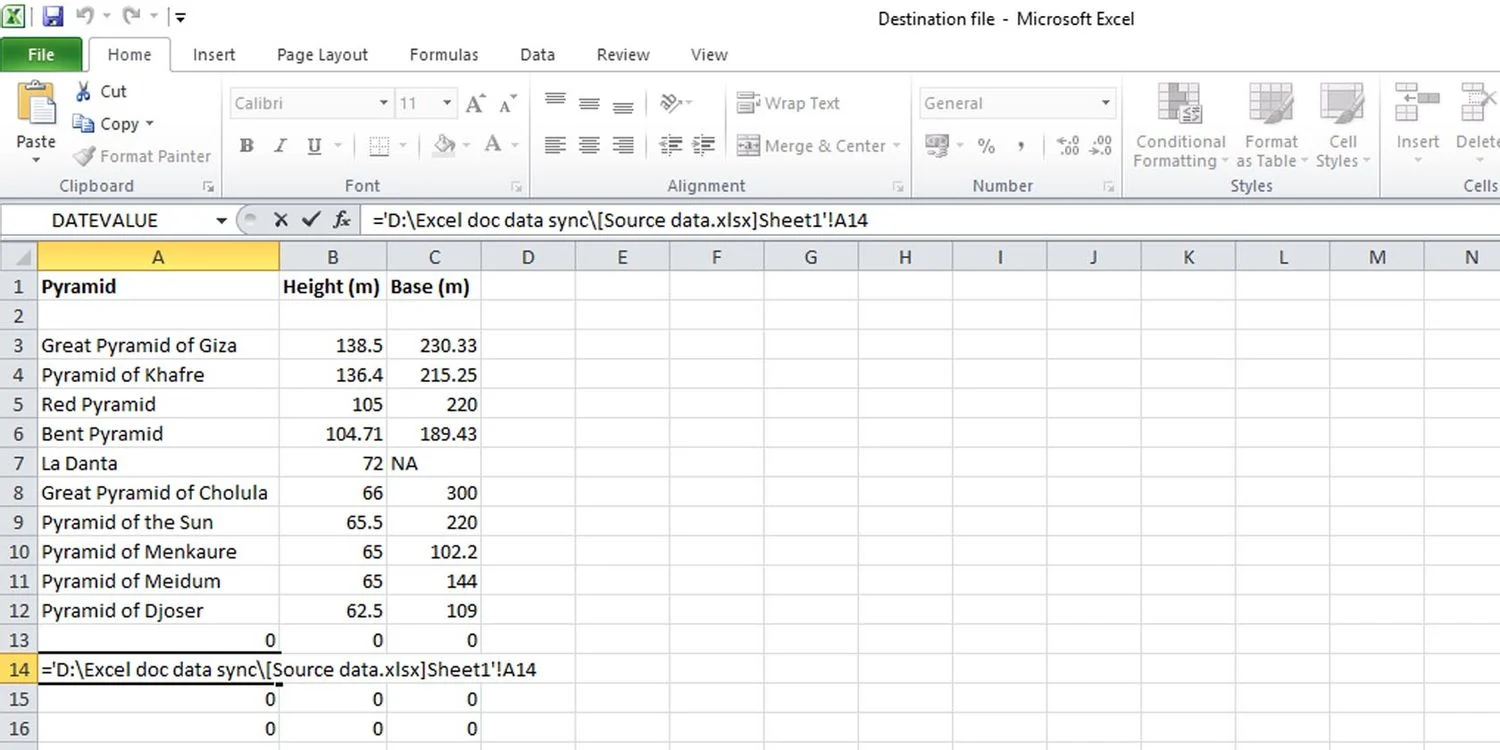Screen dimensions: 1500x750
Task: Switch to the Data tab
Action: [537, 55]
